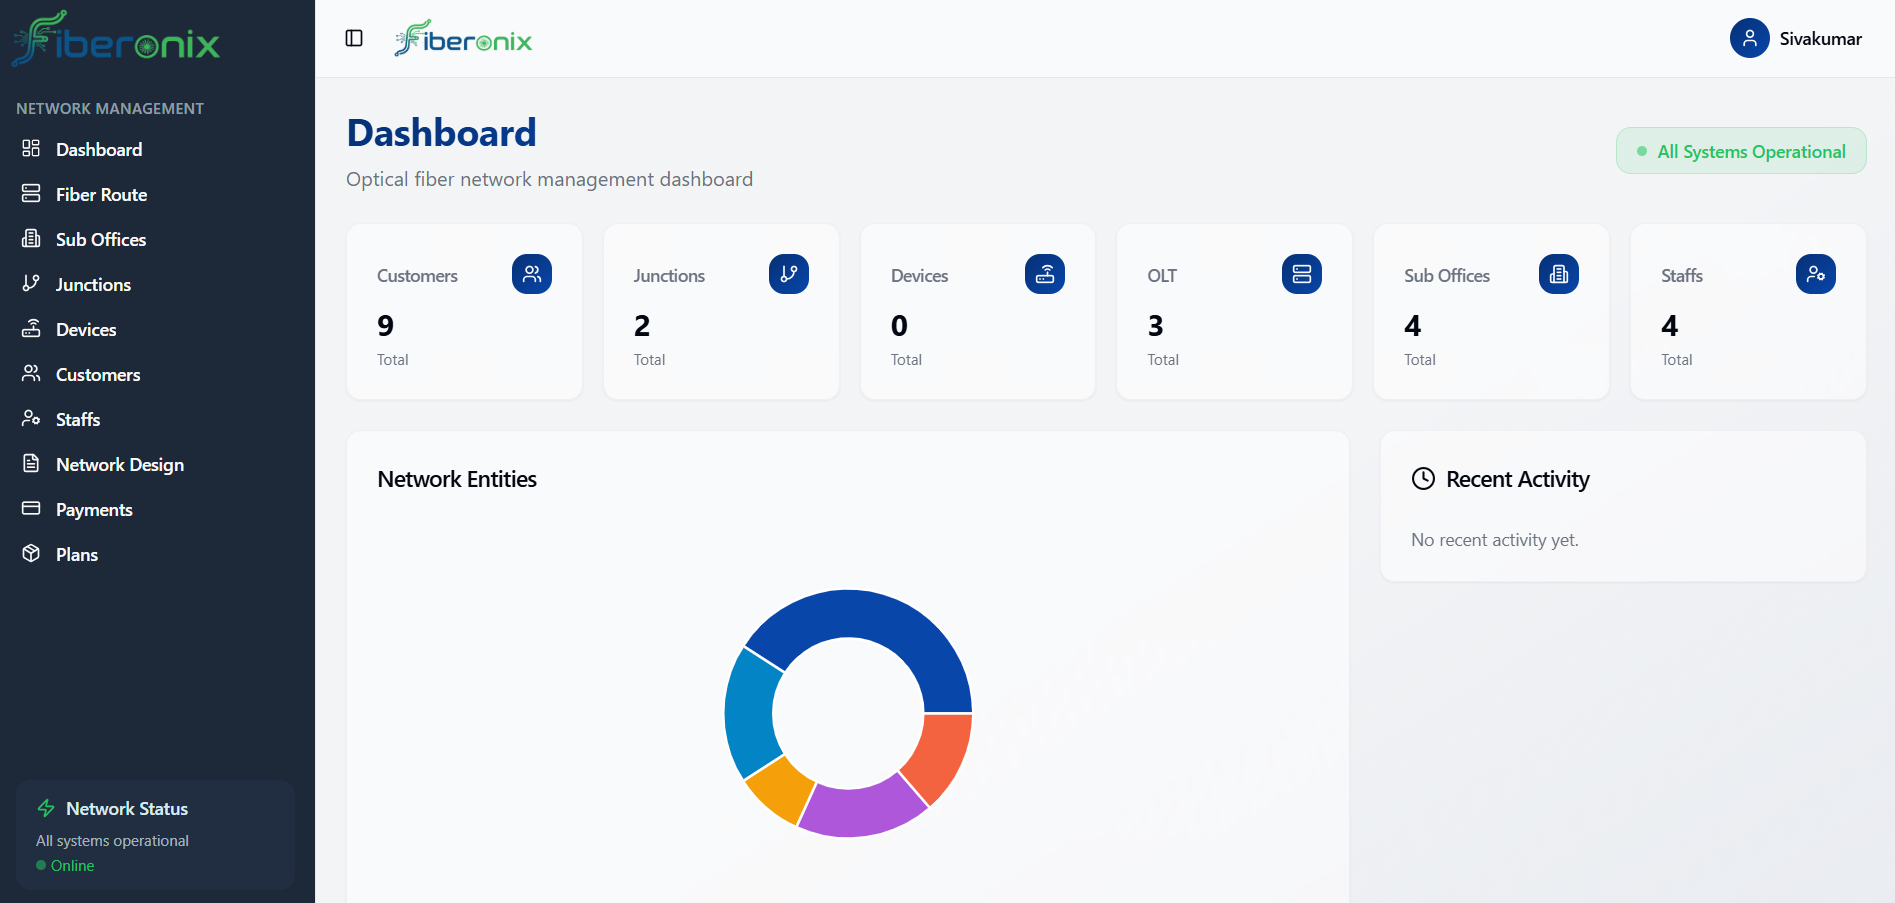Click the Network Status panel in sidebar

tap(155, 835)
